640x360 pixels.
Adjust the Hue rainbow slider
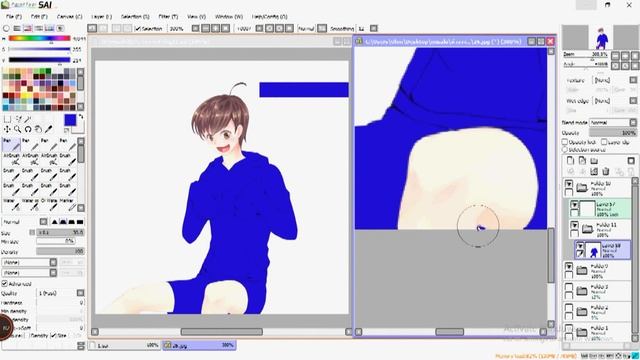[40, 38]
